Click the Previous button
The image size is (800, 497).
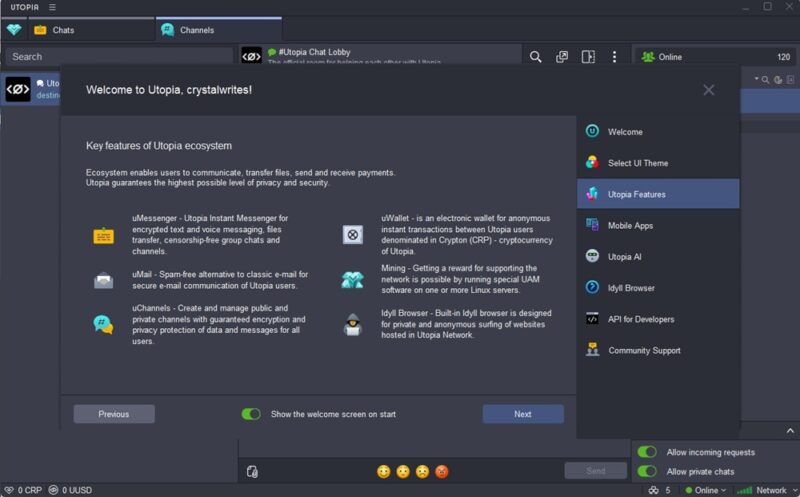[114, 414]
